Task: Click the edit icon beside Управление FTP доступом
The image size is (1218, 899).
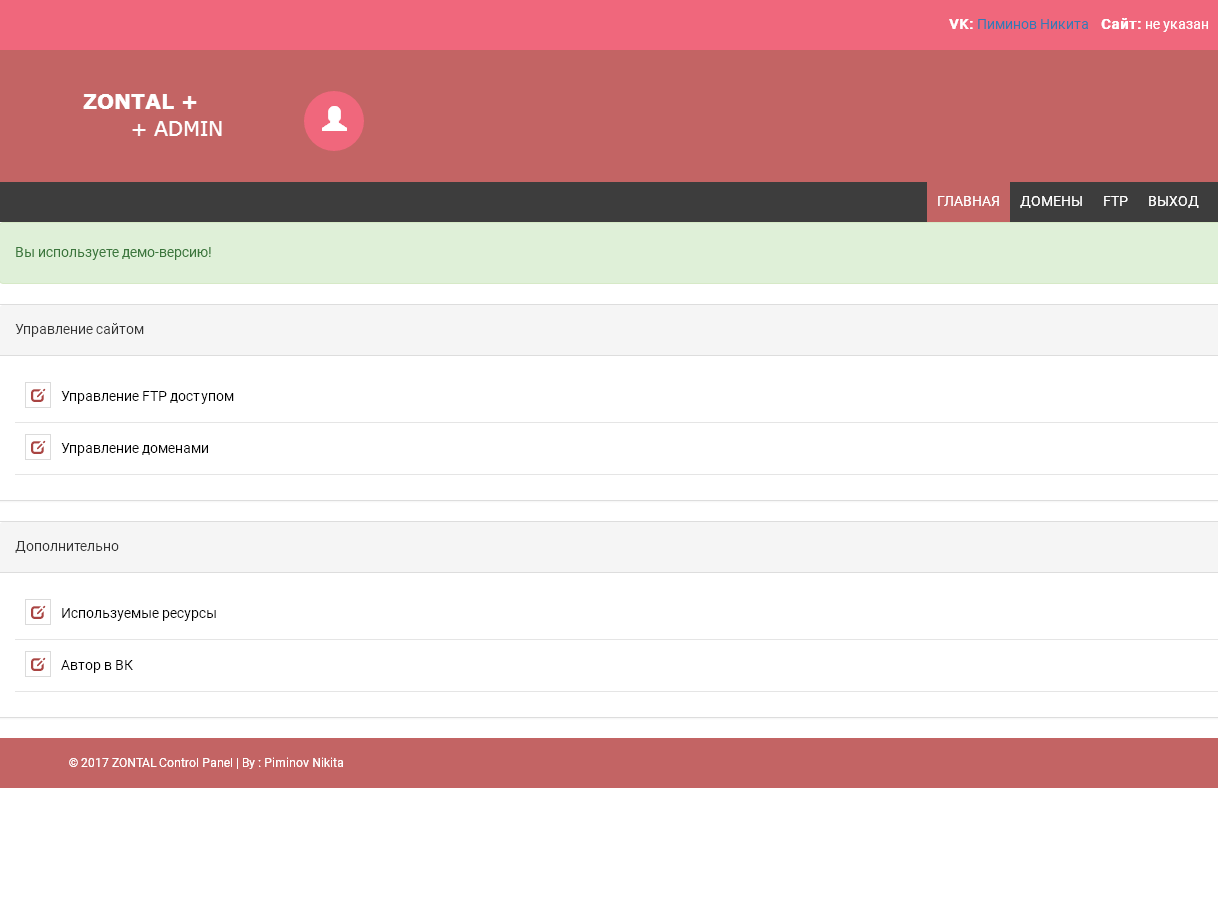Action: tap(38, 395)
